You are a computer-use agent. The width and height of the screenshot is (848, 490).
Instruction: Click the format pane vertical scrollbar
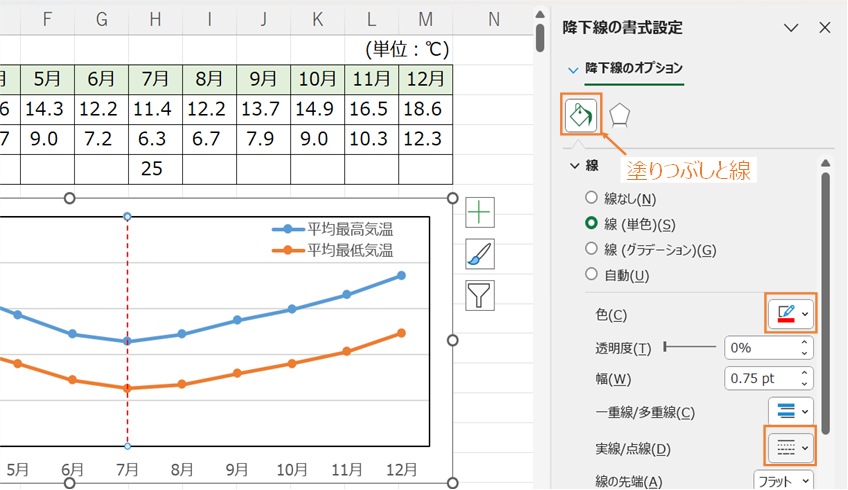(x=825, y=303)
